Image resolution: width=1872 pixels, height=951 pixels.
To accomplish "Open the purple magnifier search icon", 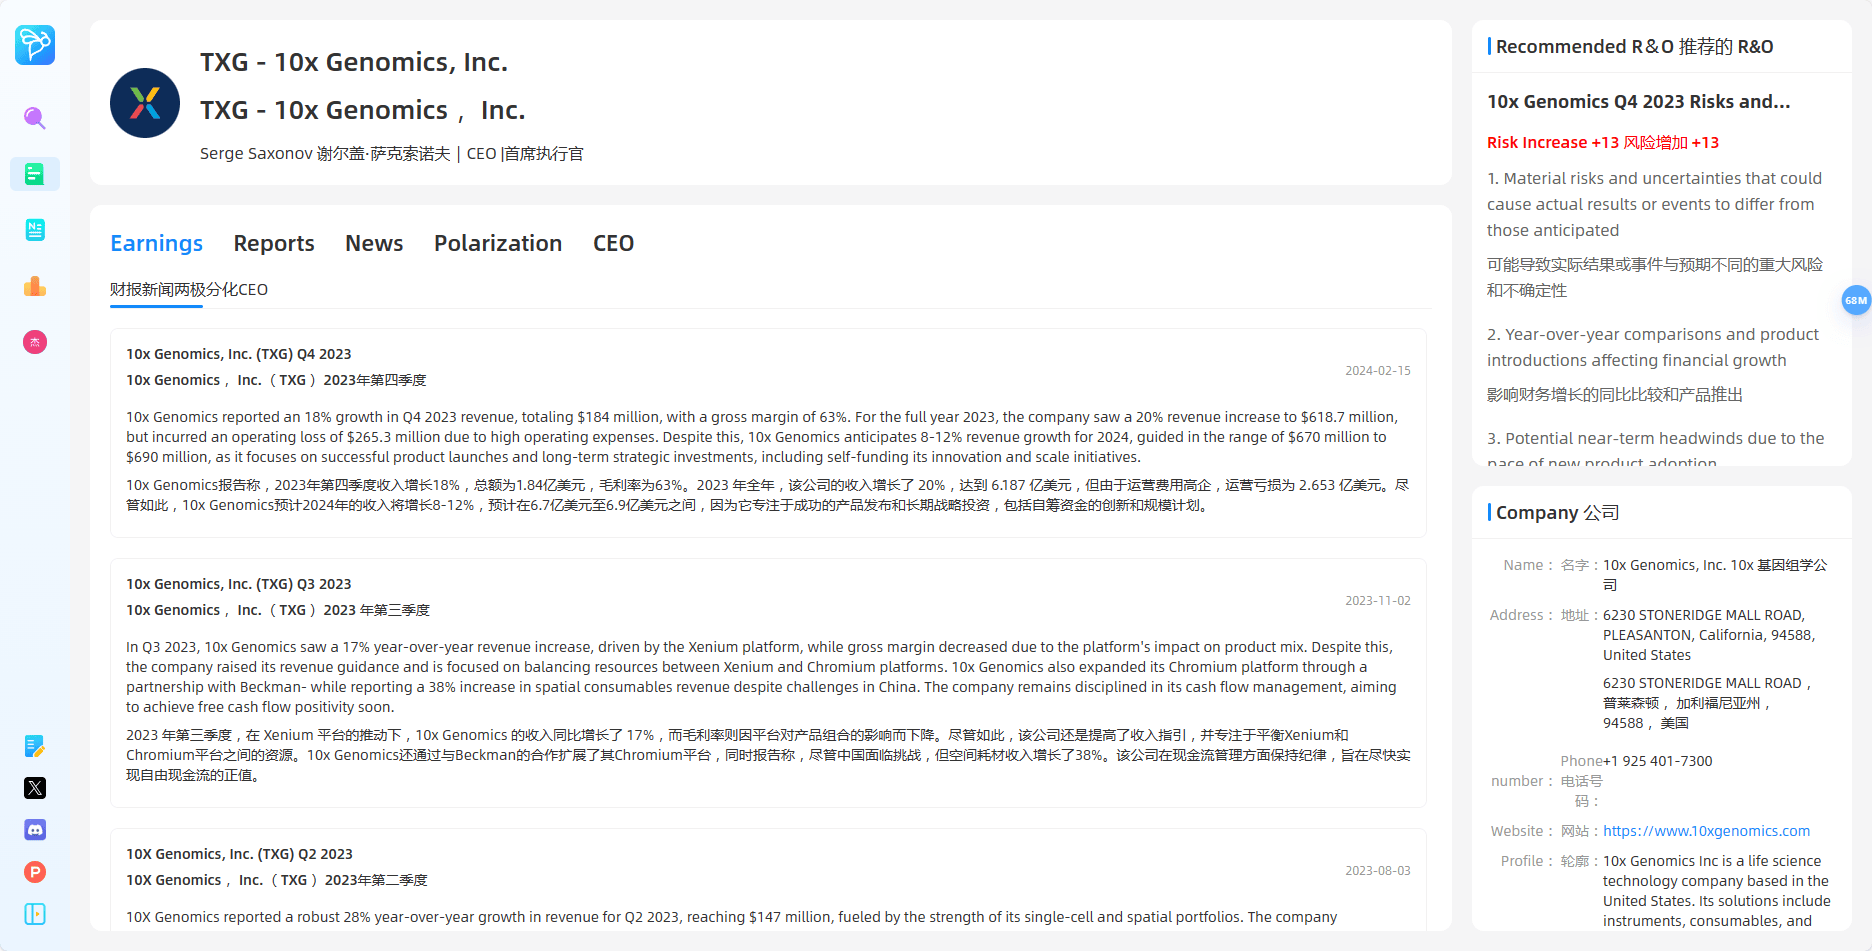I will [x=35, y=118].
